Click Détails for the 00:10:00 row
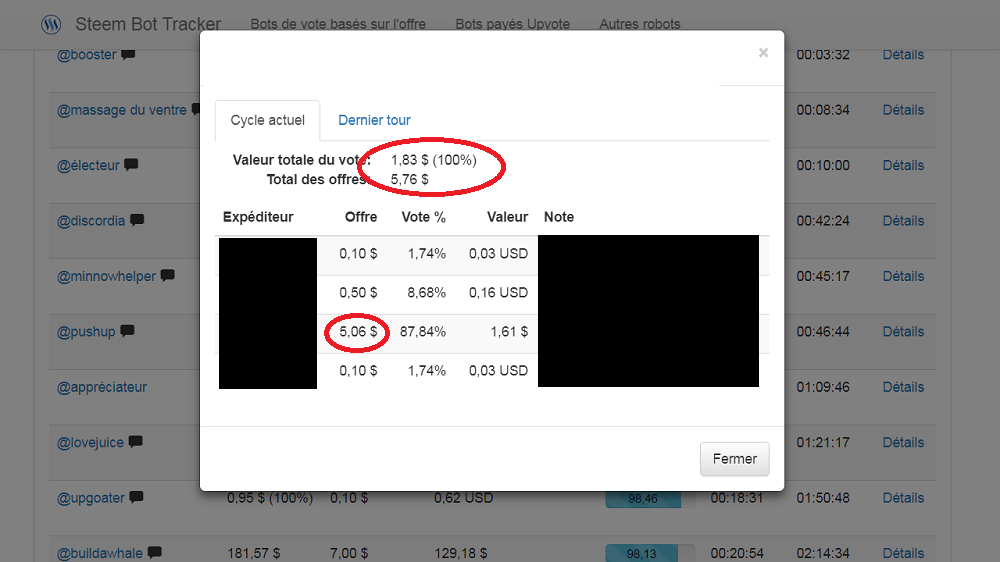Image resolution: width=1000 pixels, height=562 pixels. coord(903,166)
